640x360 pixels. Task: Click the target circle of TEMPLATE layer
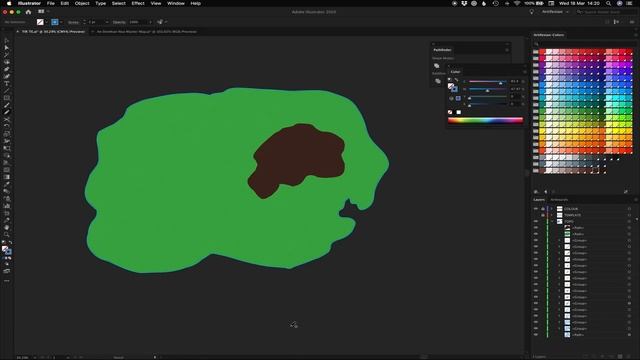click(629, 215)
